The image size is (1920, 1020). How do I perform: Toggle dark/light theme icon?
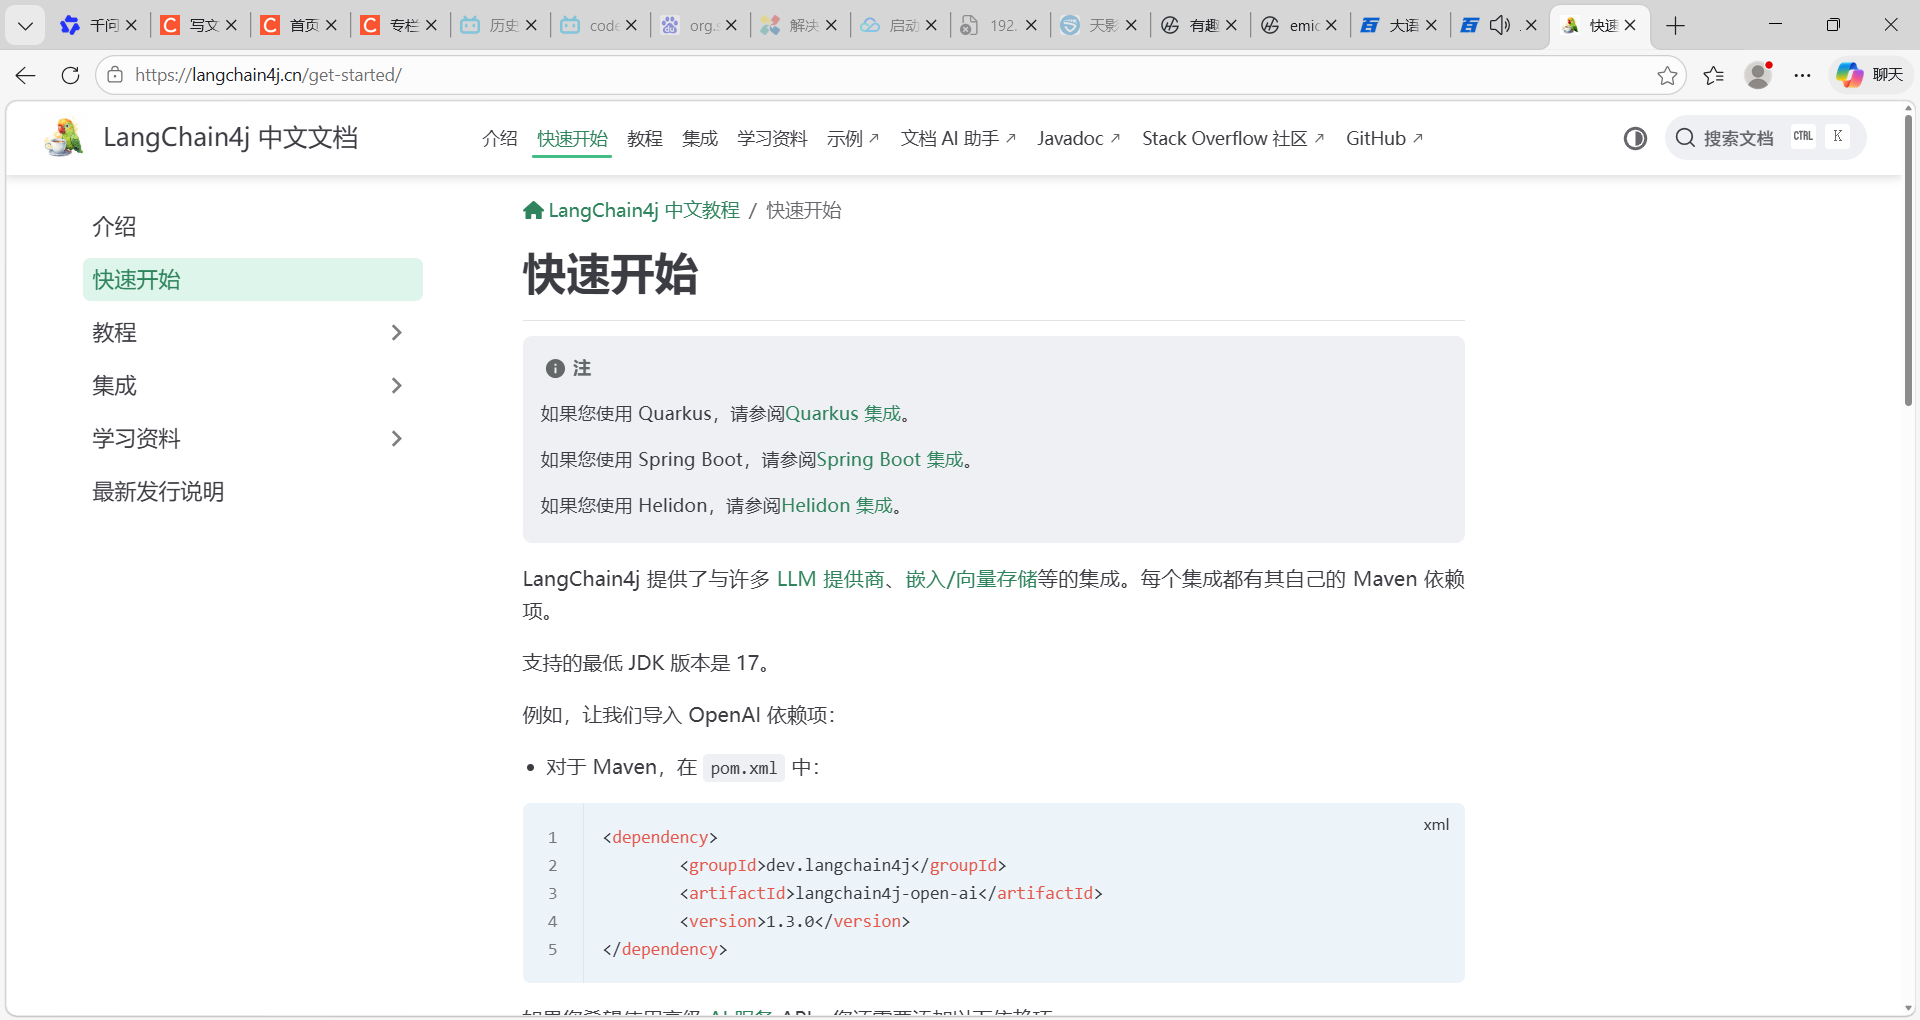click(1635, 138)
